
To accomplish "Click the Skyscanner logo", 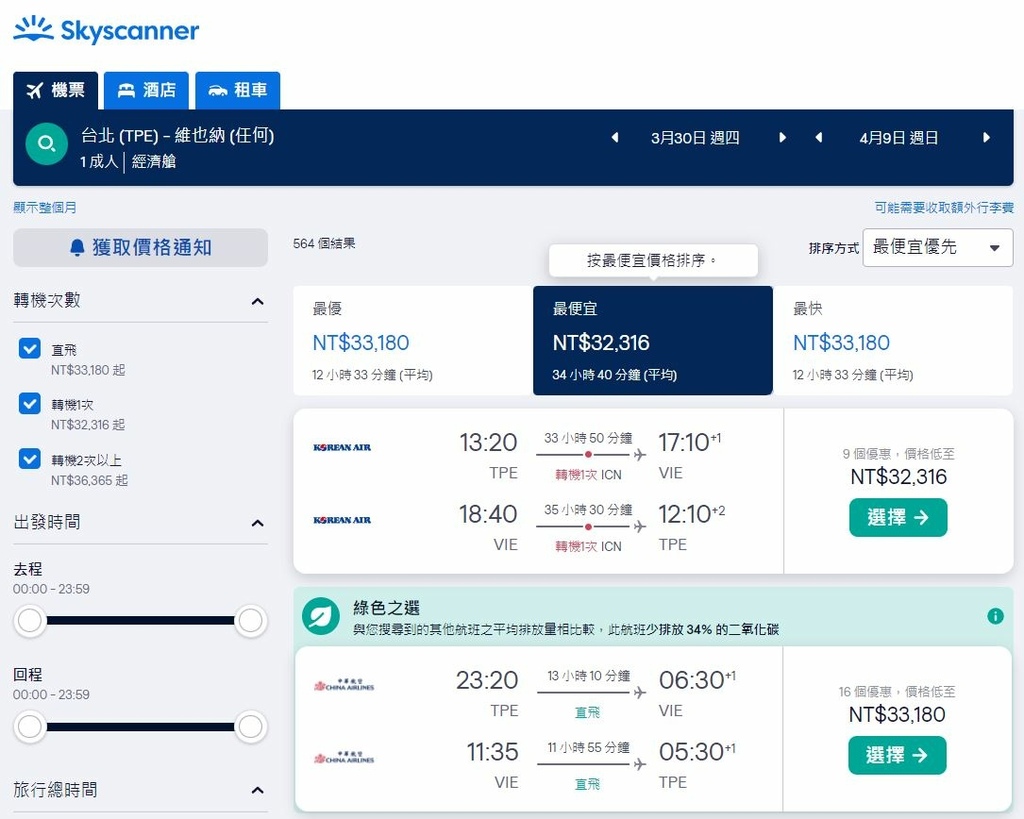I will (106, 30).
